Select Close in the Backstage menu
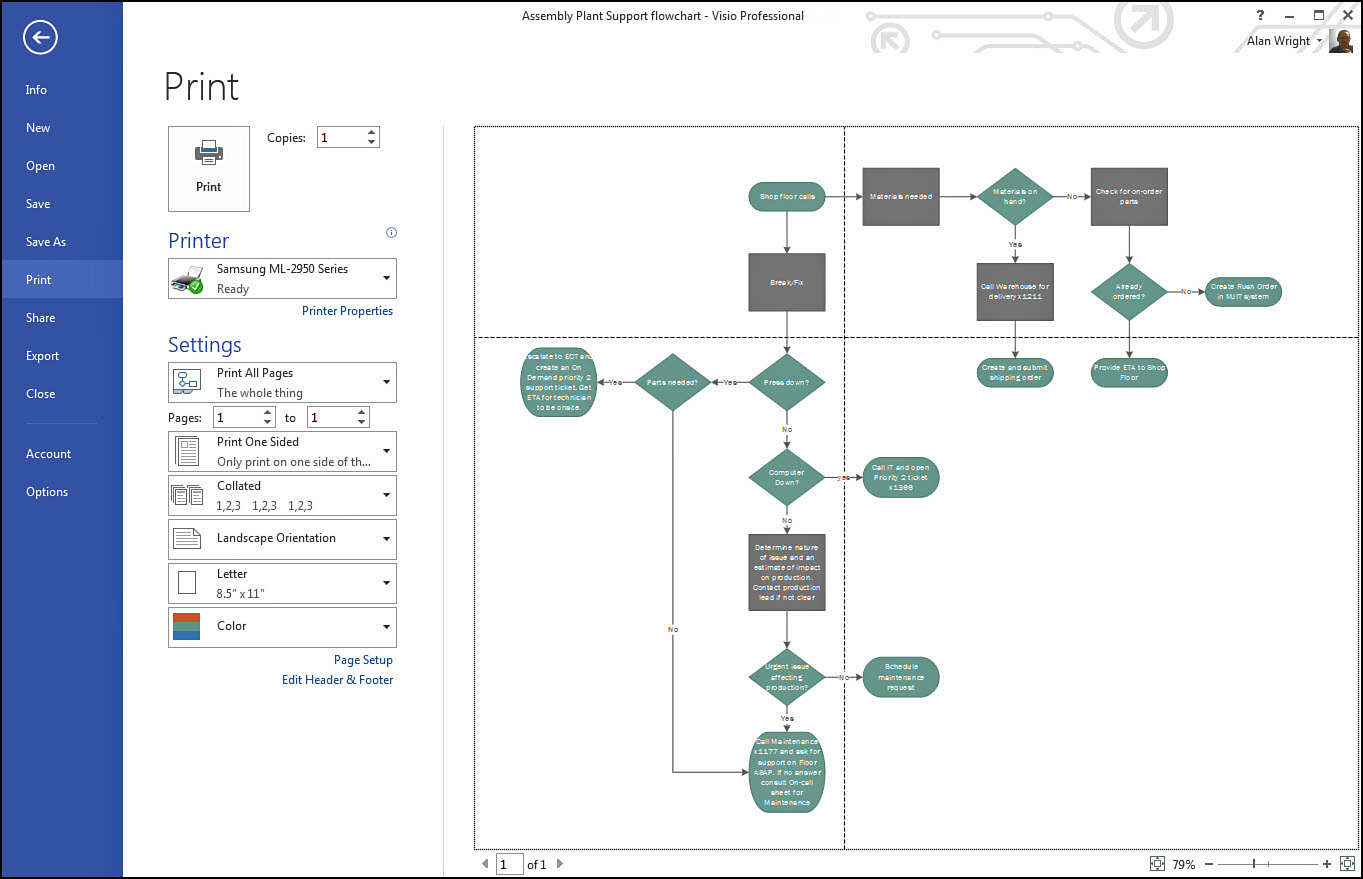Screen dimensions: 1363x879 click(61, 394)
